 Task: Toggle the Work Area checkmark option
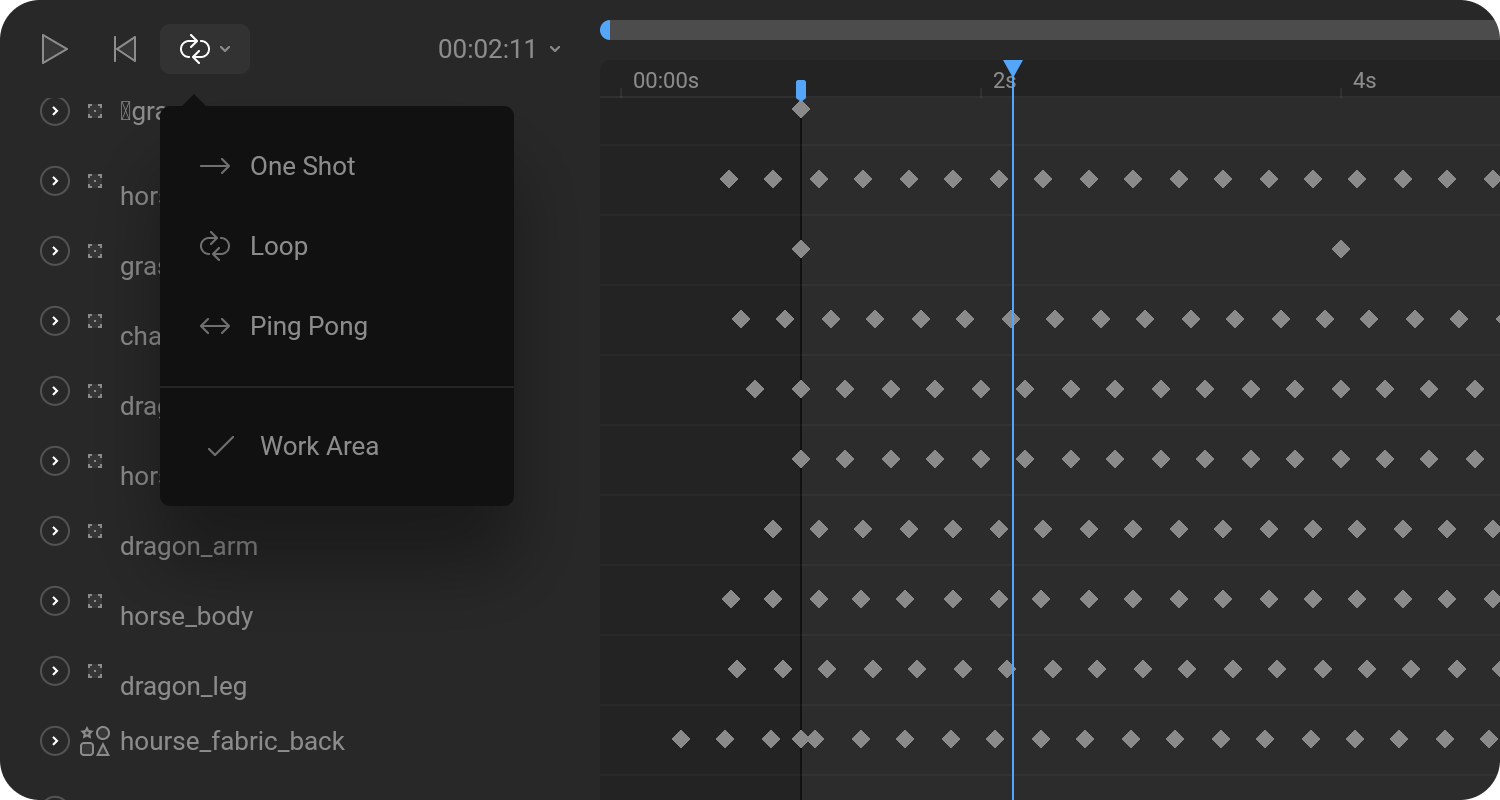coord(318,446)
